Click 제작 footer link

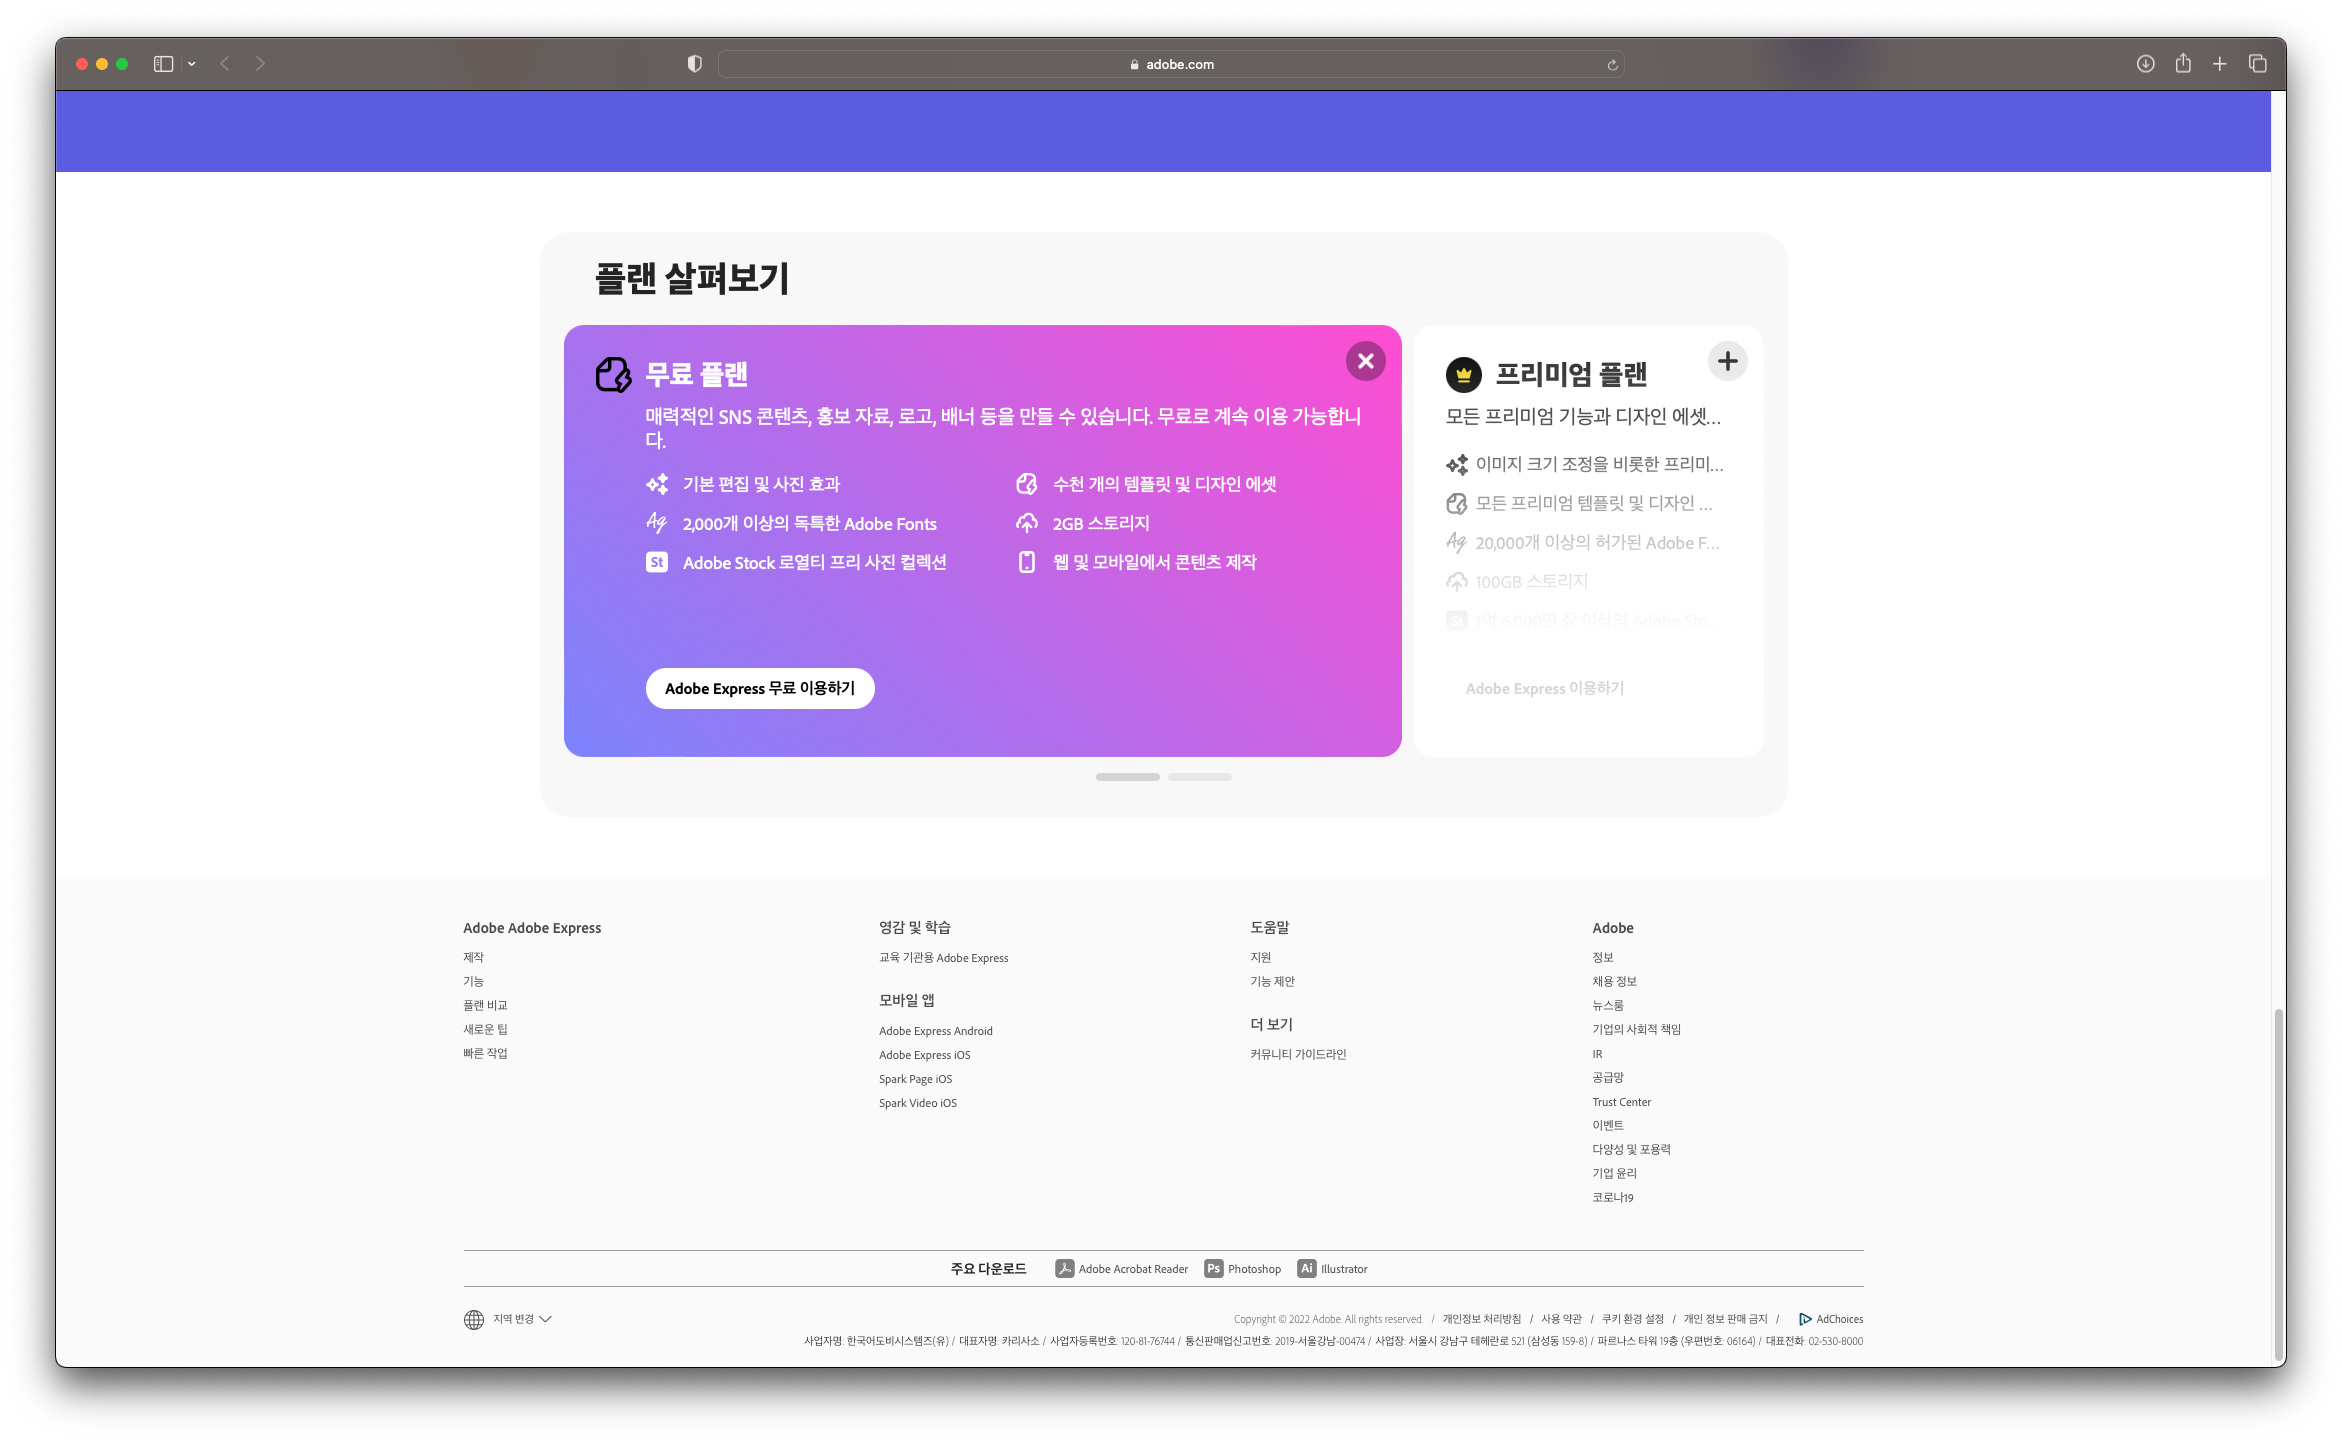coord(473,958)
